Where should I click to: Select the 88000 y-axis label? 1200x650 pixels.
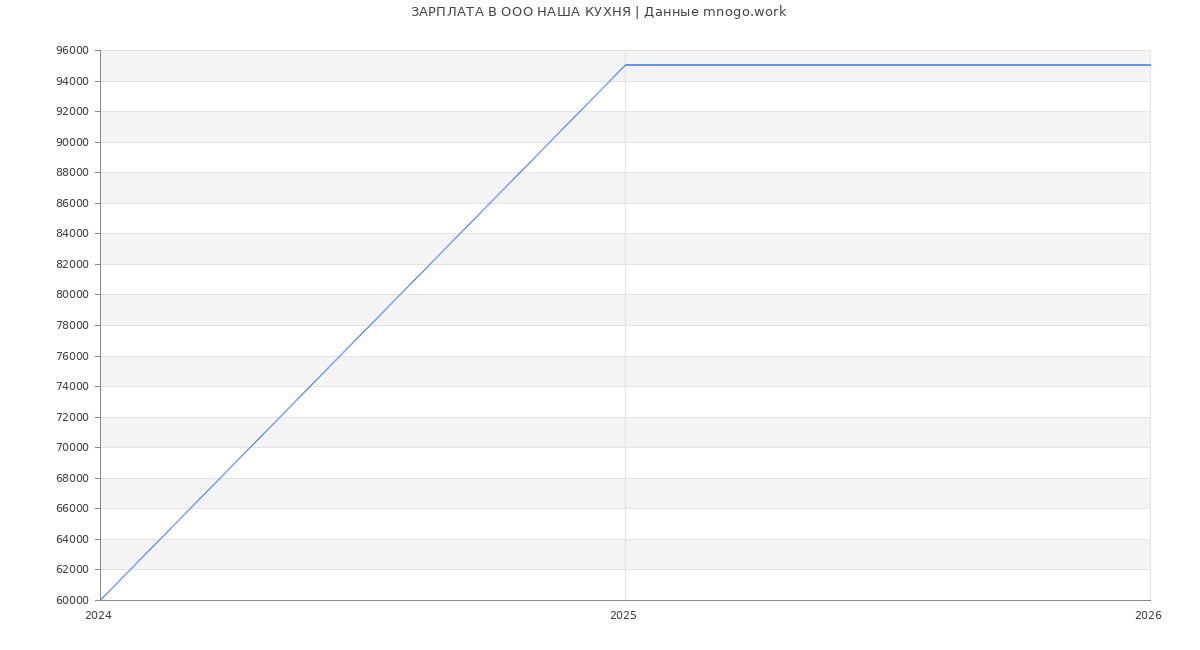(72, 173)
